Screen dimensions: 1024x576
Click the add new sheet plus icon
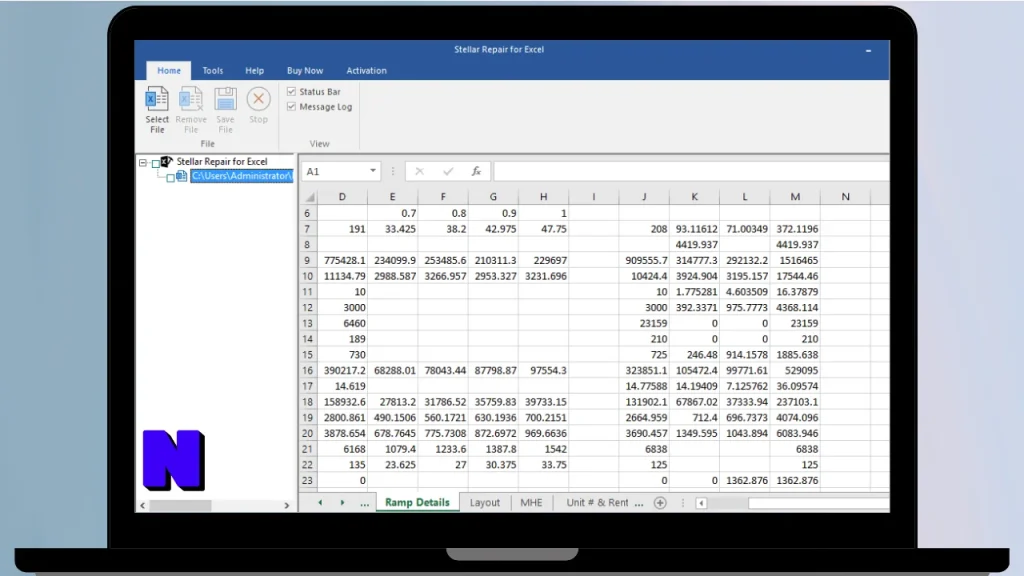coord(660,503)
